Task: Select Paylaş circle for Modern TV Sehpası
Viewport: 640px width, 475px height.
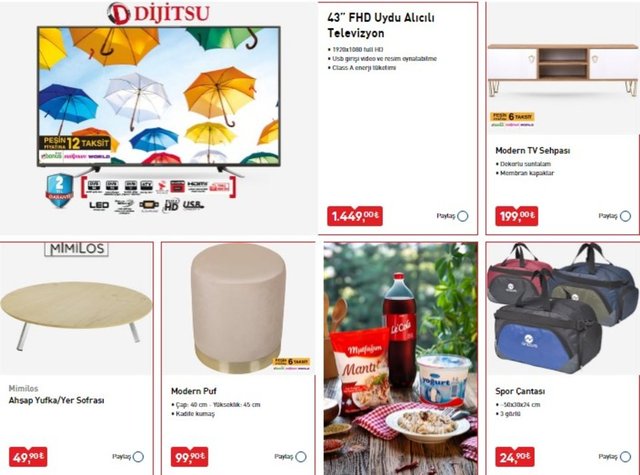Action: [x=625, y=216]
